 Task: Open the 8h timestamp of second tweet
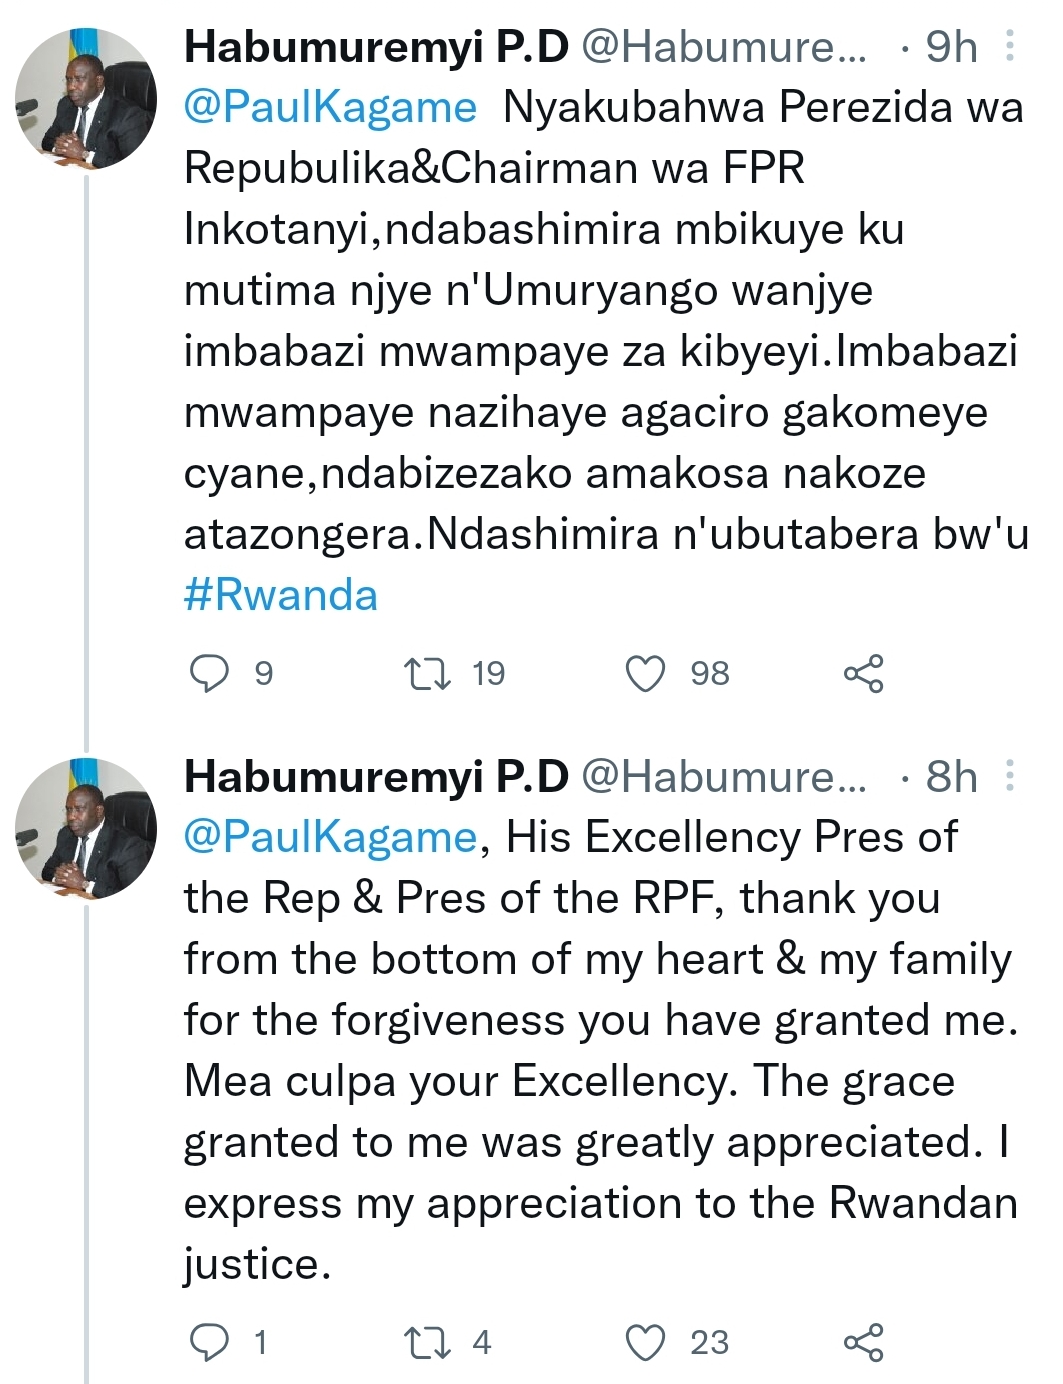pos(950,777)
